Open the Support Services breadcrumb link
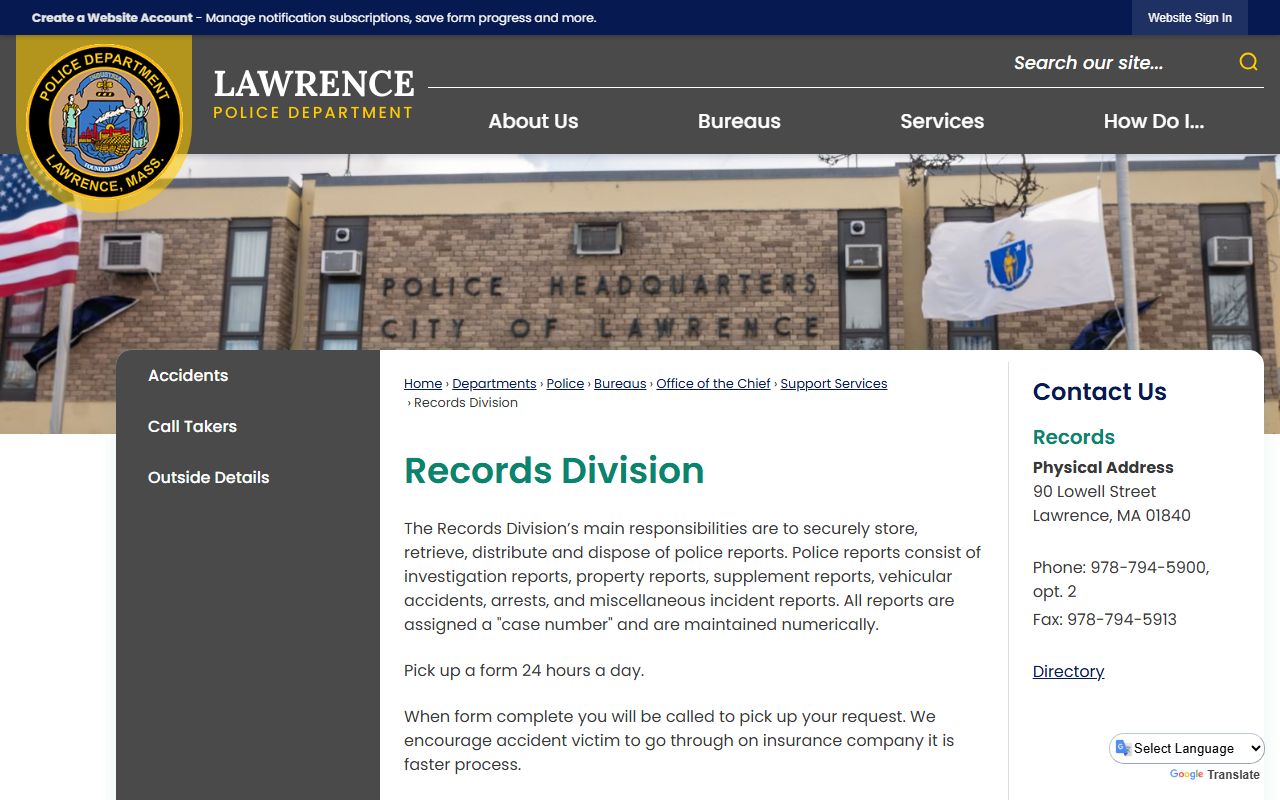The width and height of the screenshot is (1280, 800). (834, 384)
